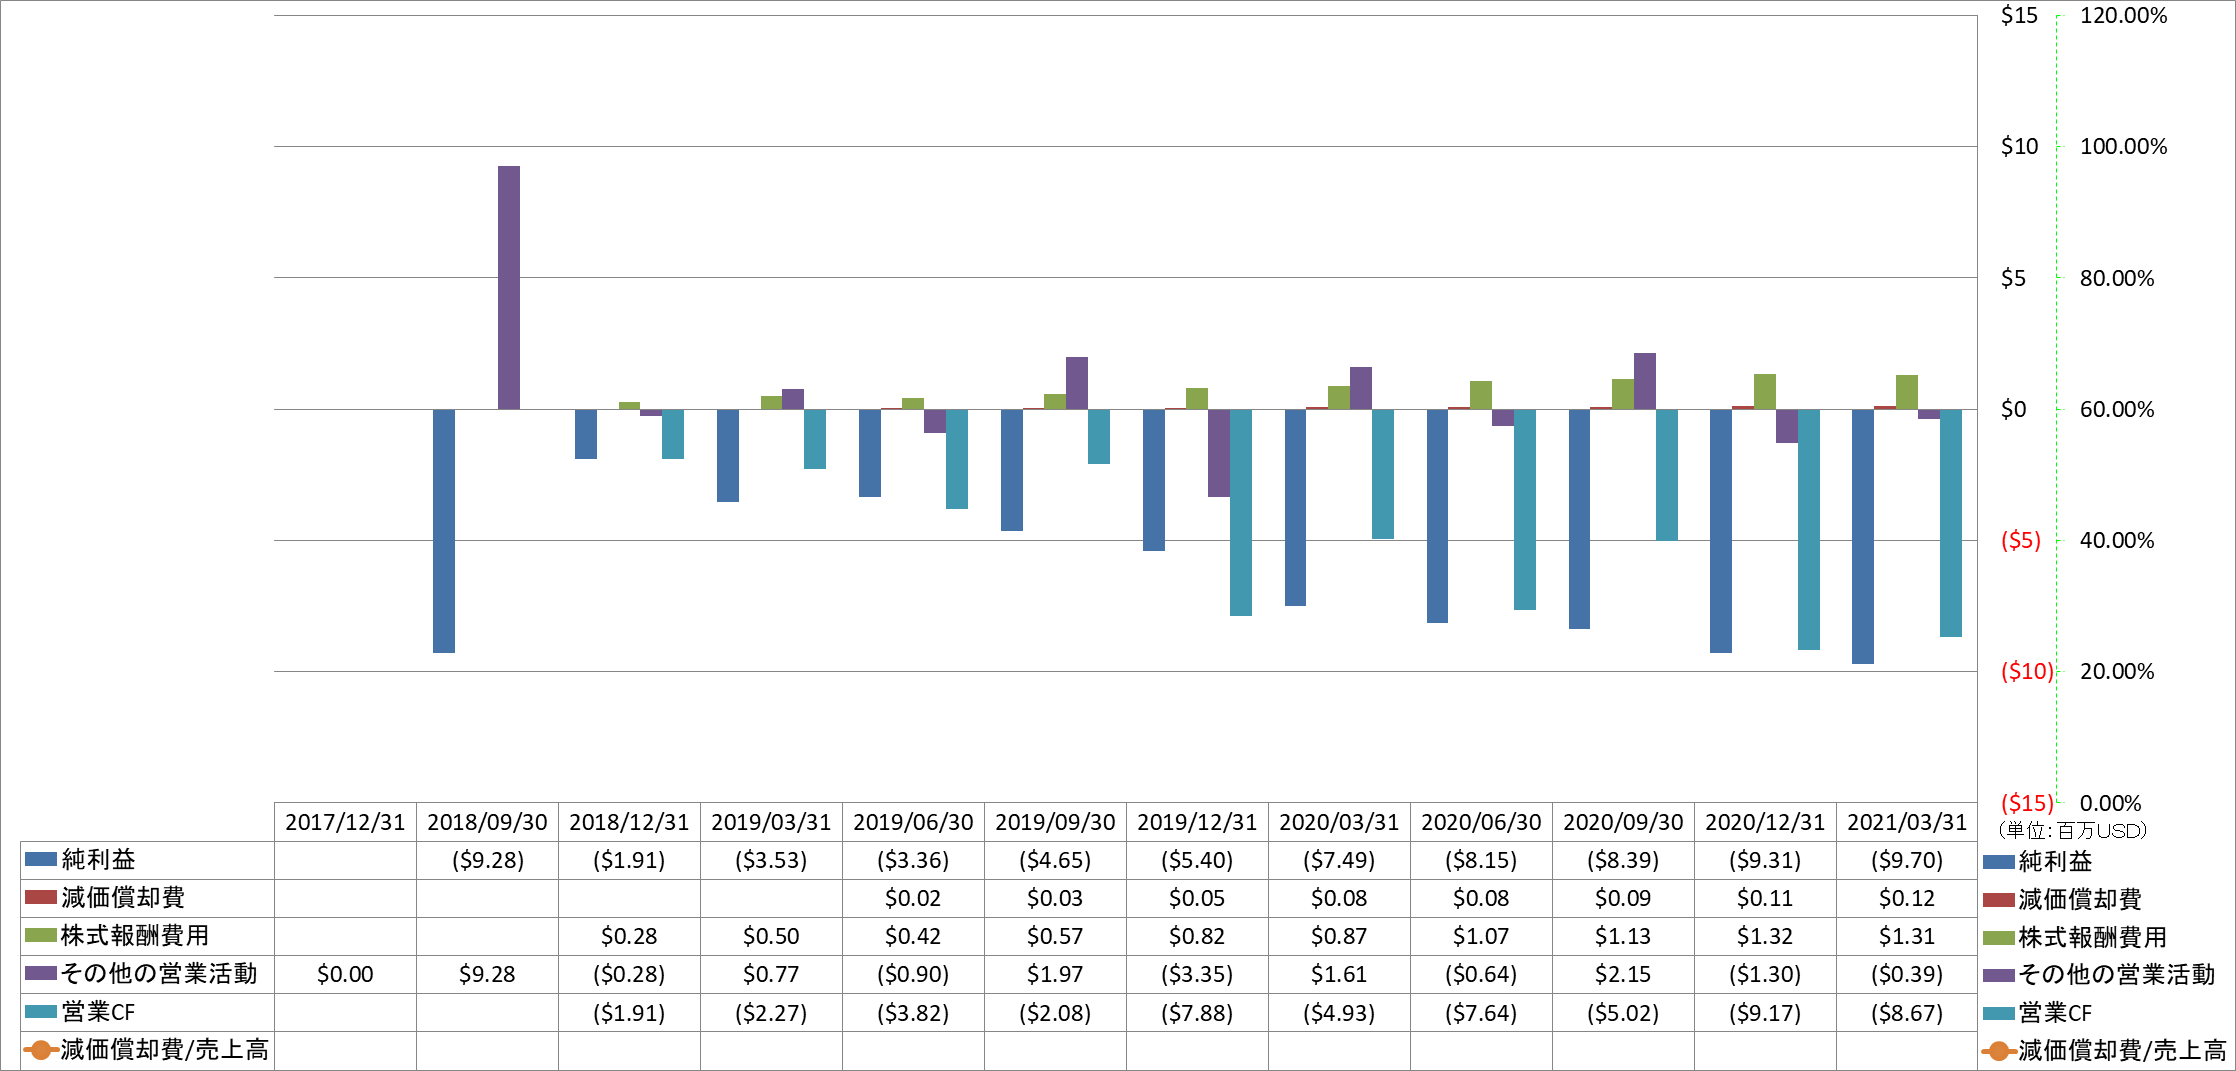Image resolution: width=2236 pixels, height=1071 pixels.
Task: Click the blue net income bar for 2018/09/30
Action: 444,531
